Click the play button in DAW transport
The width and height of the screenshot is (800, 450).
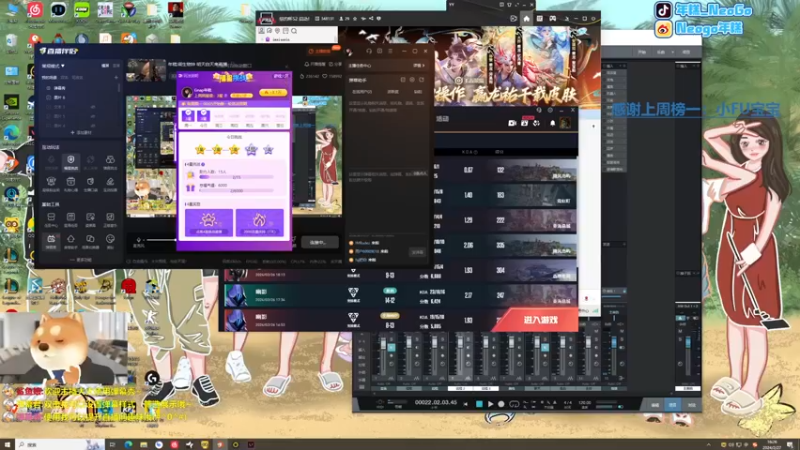[x=490, y=404]
